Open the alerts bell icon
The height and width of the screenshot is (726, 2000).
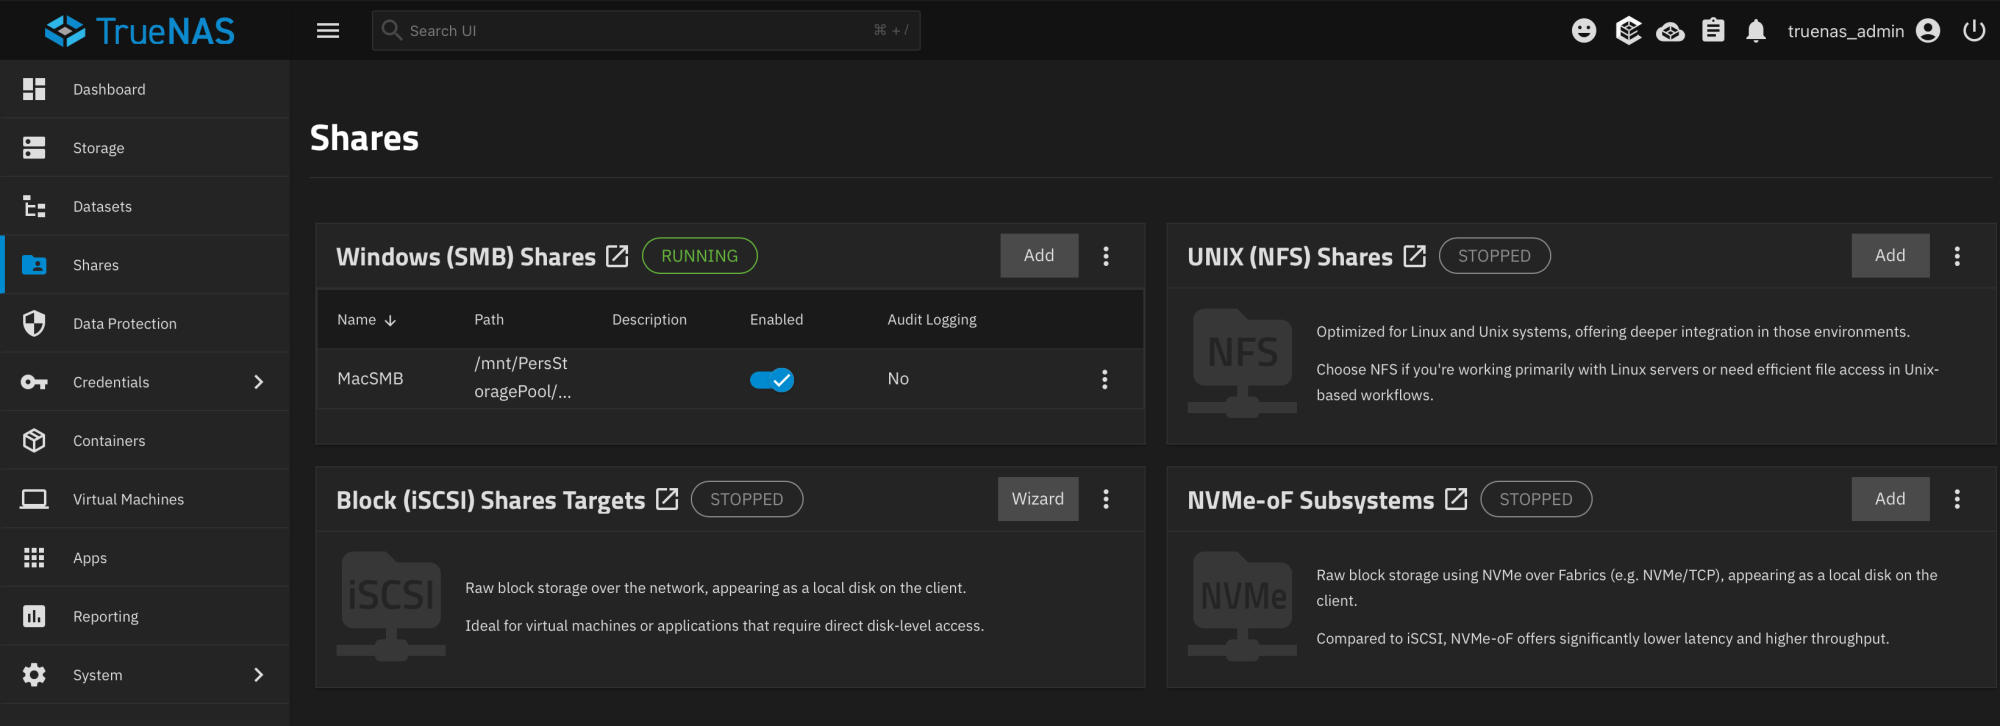[x=1756, y=31]
